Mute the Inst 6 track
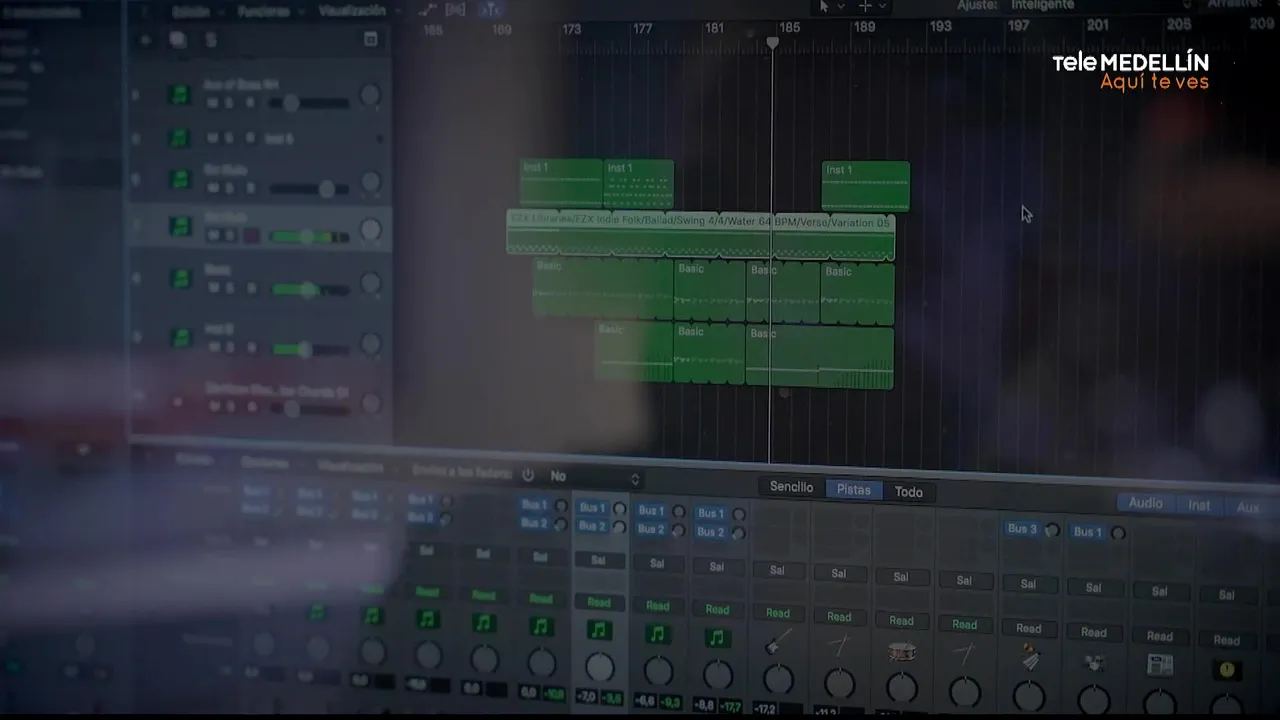 pos(212,138)
